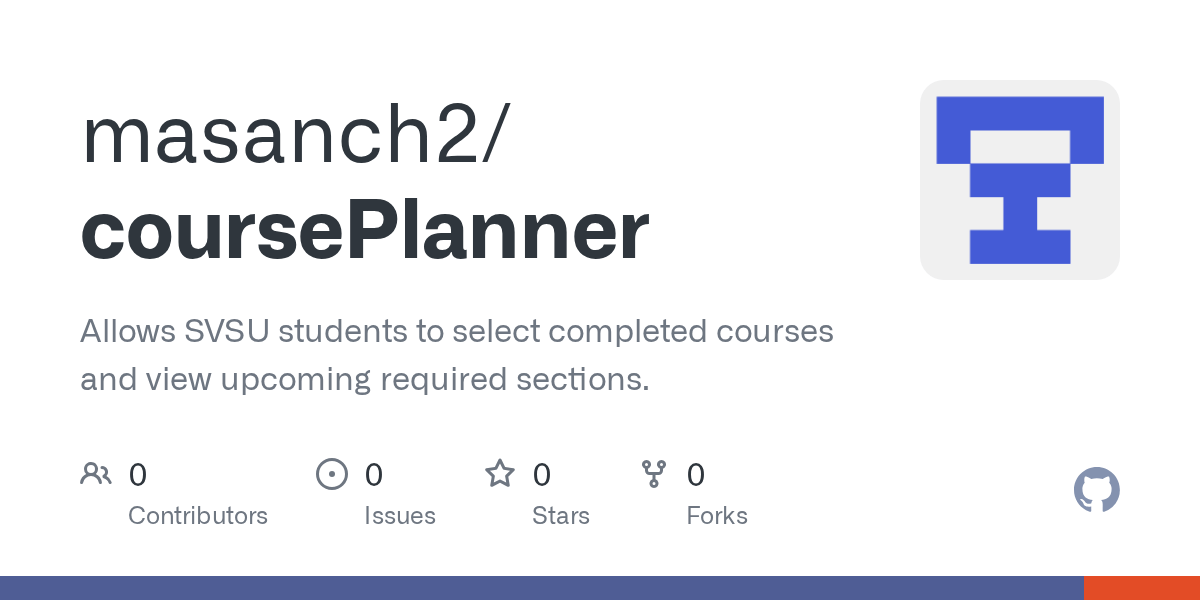Click the Stars star icon
The image size is (1200, 600).
click(x=500, y=474)
